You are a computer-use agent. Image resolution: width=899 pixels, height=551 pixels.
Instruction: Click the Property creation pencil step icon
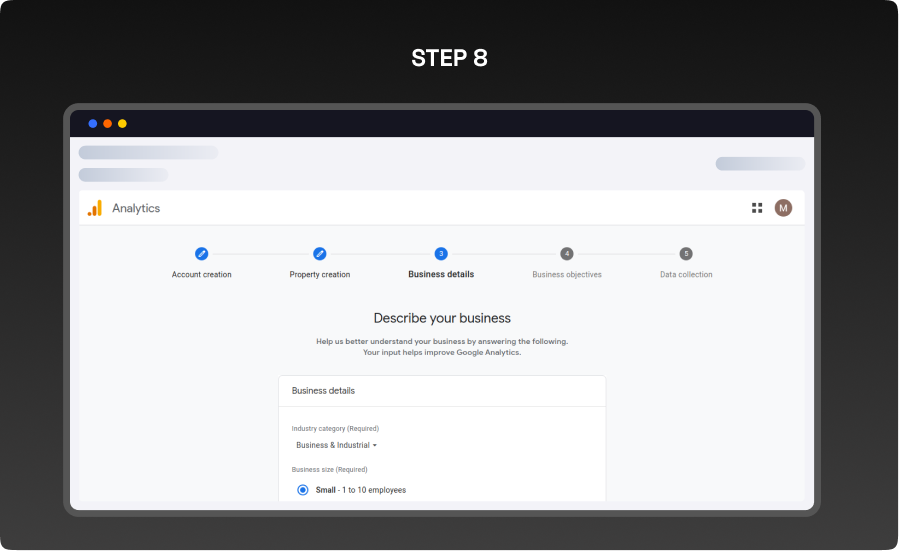coord(320,254)
